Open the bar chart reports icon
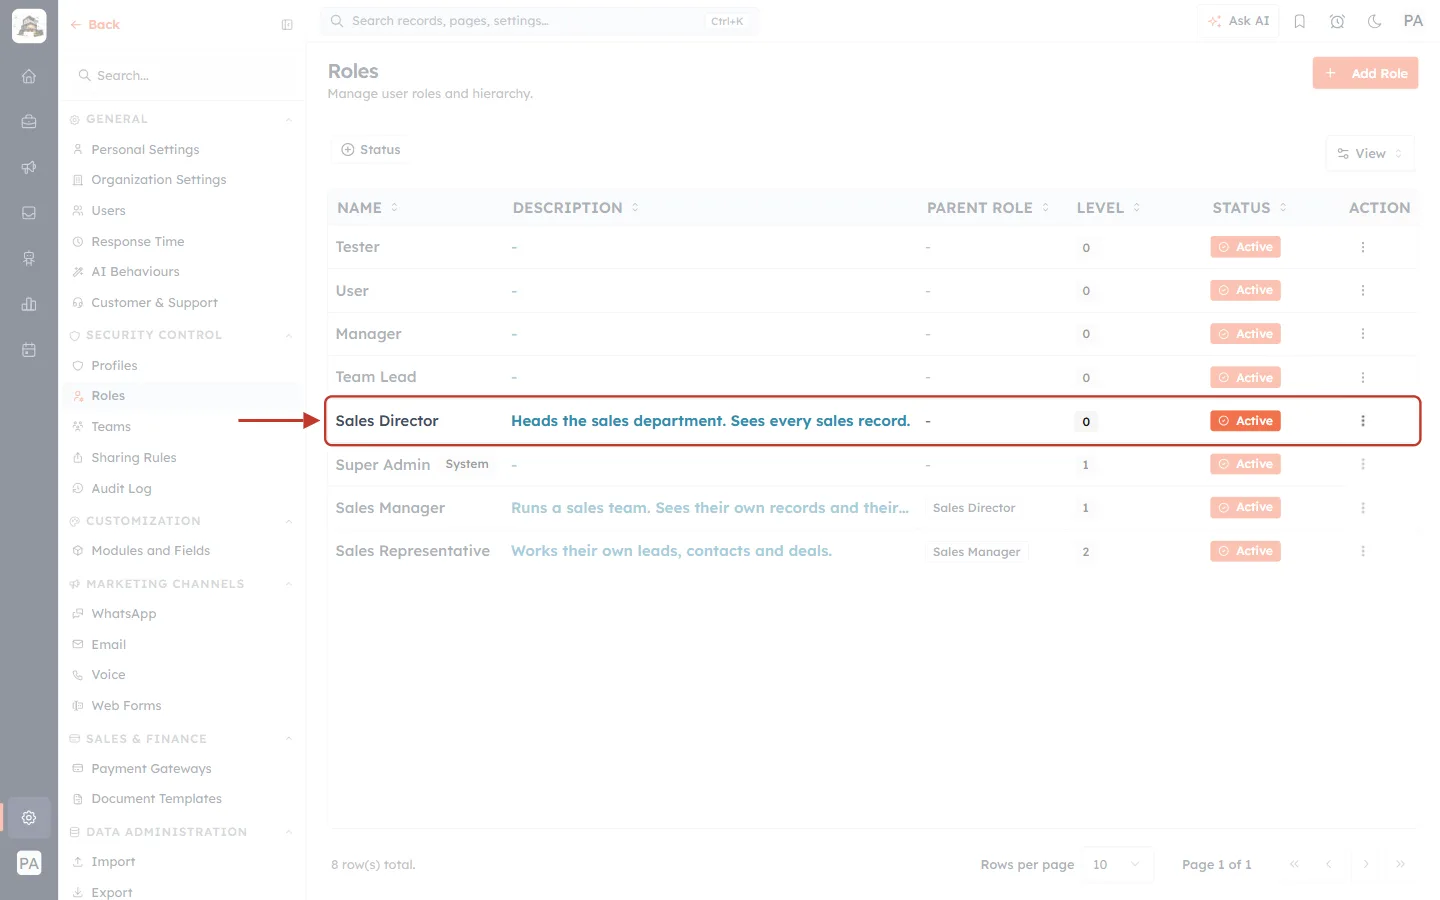Screen dimensions: 1440x900 (29, 304)
